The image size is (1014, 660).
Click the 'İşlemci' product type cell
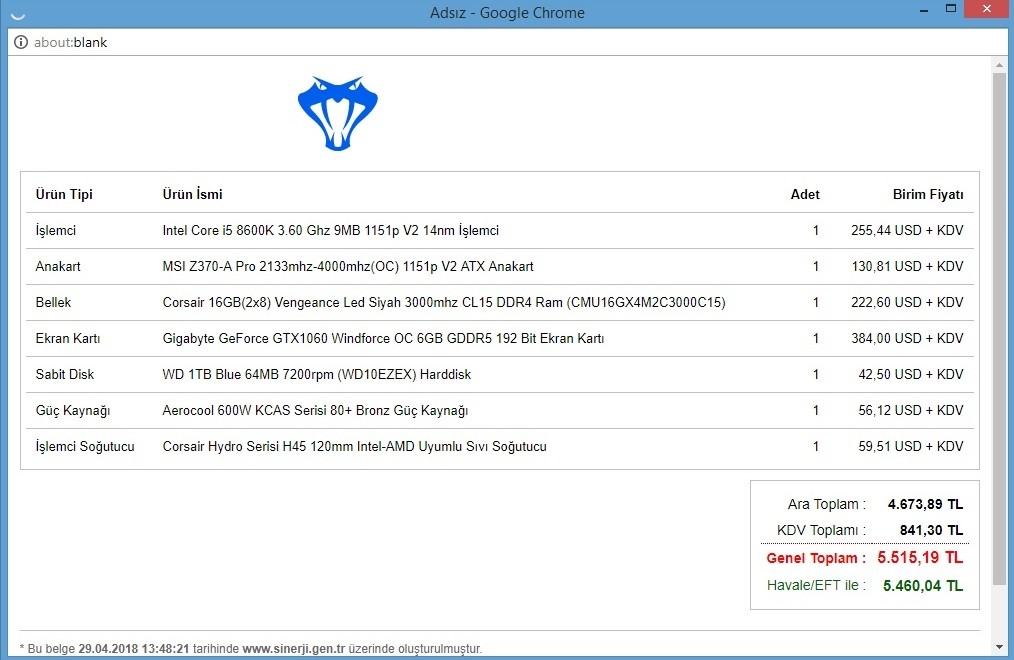click(x=56, y=231)
